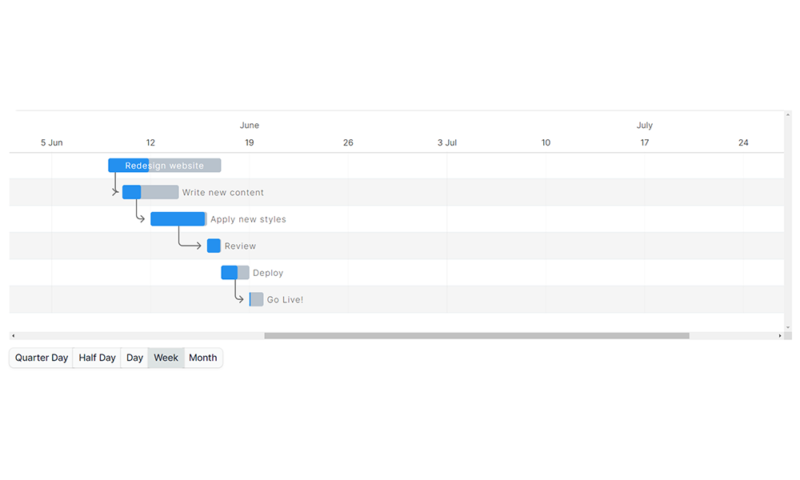Select the Week view mode
This screenshot has width=800, height=480.
[x=166, y=358]
